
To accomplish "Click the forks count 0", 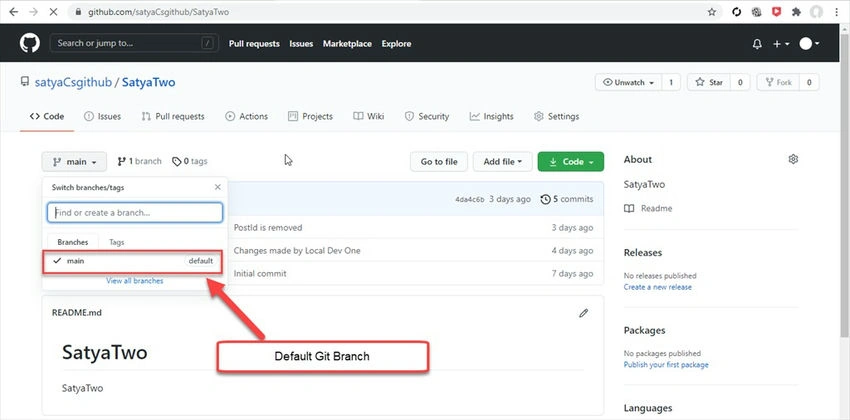I will pos(809,82).
